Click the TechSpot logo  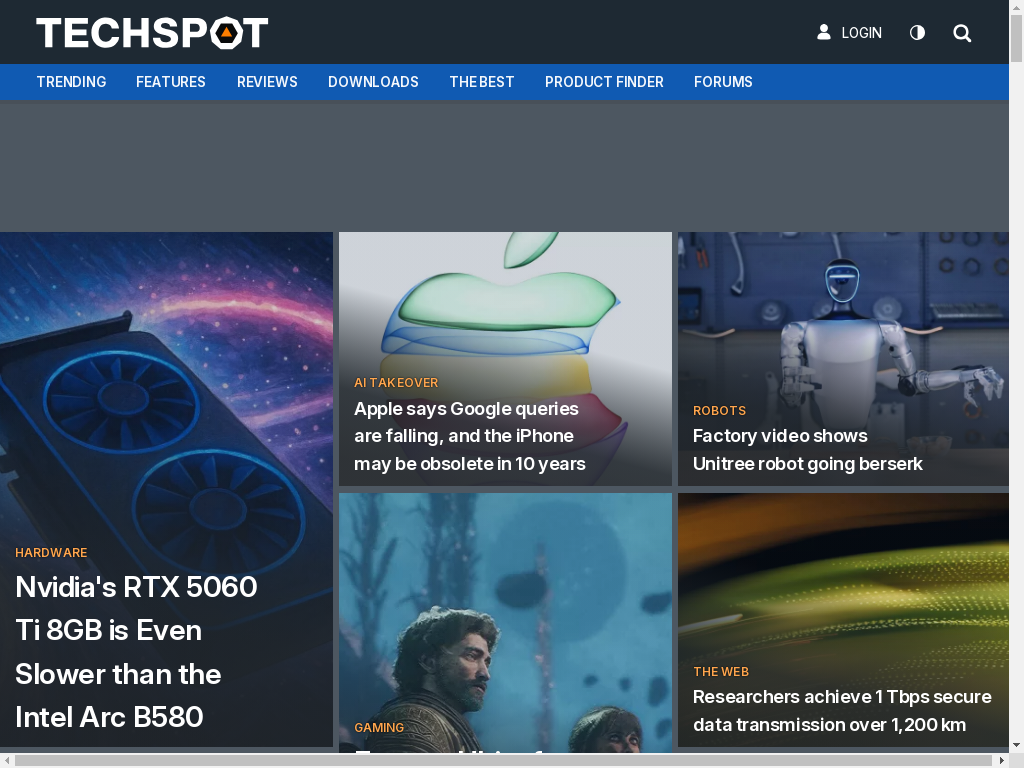152,33
